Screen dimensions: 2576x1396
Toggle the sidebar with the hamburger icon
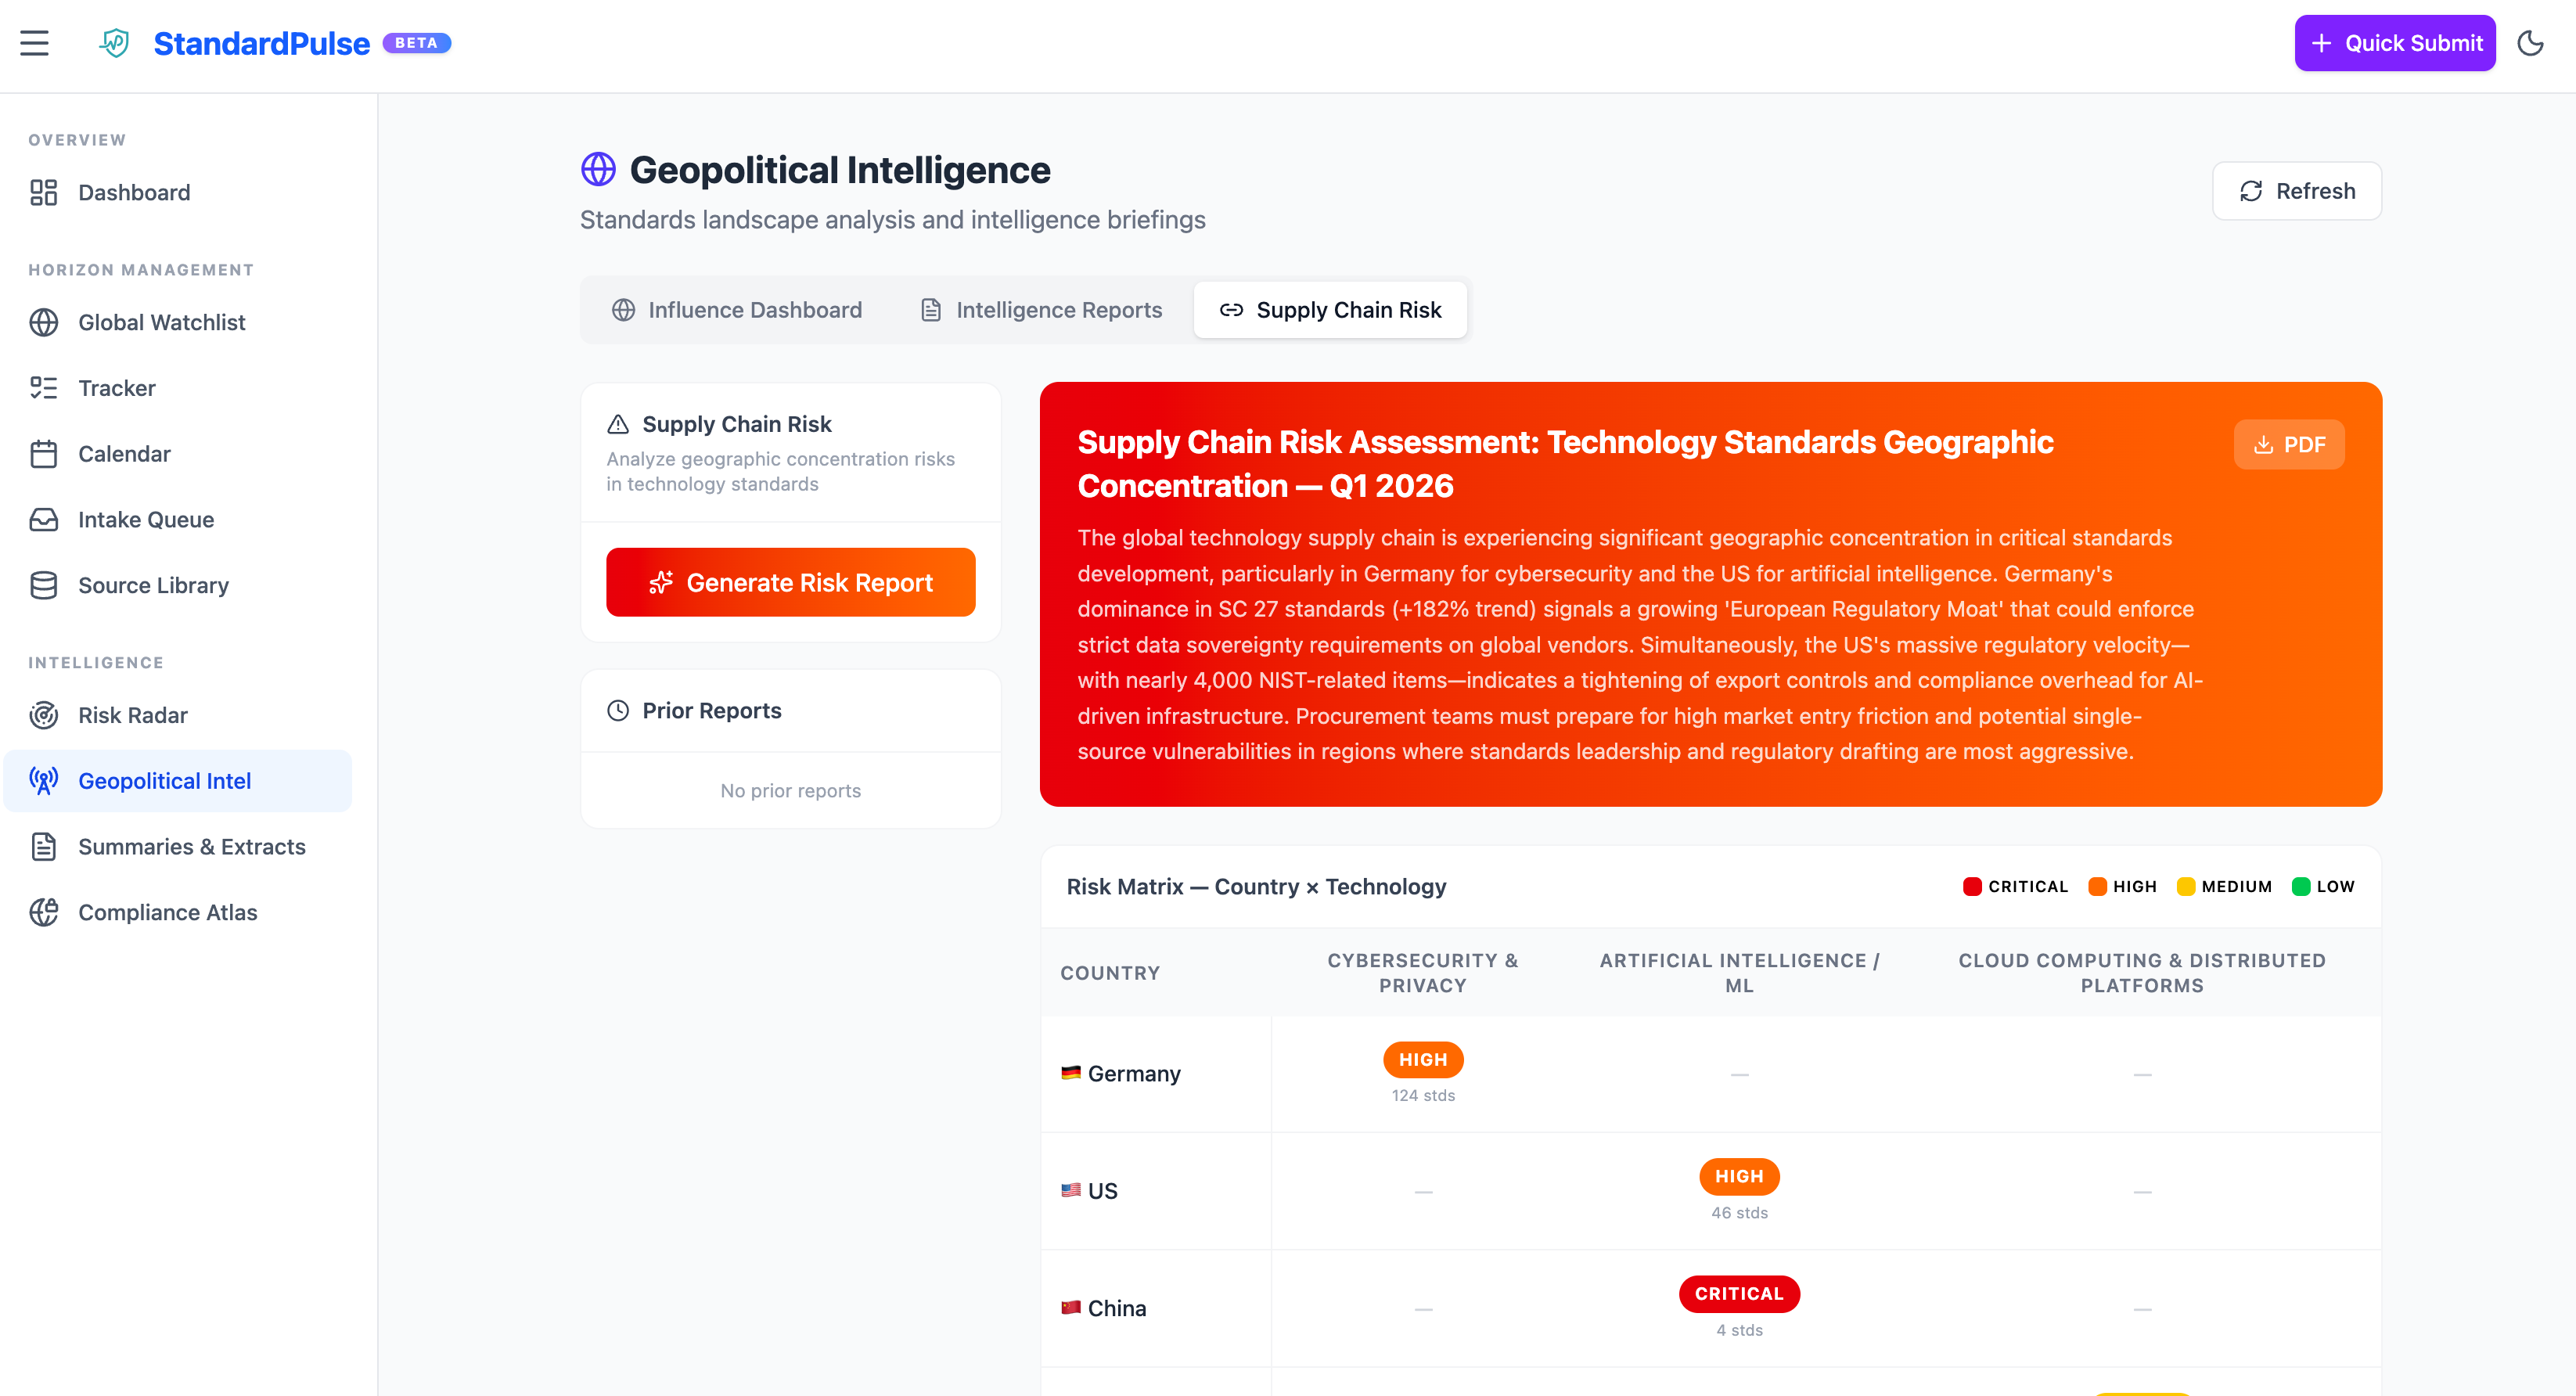34,43
